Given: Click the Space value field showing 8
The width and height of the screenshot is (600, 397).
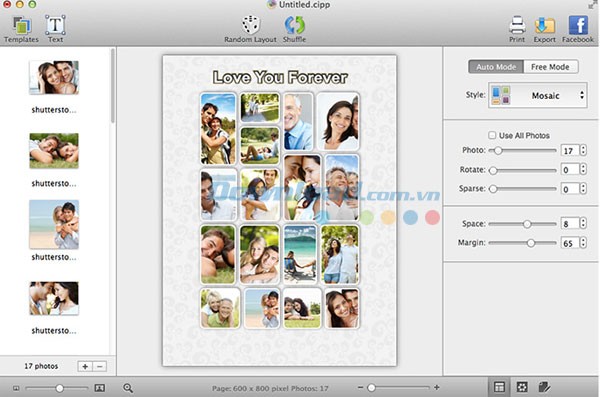Looking at the screenshot, I should (x=570, y=224).
